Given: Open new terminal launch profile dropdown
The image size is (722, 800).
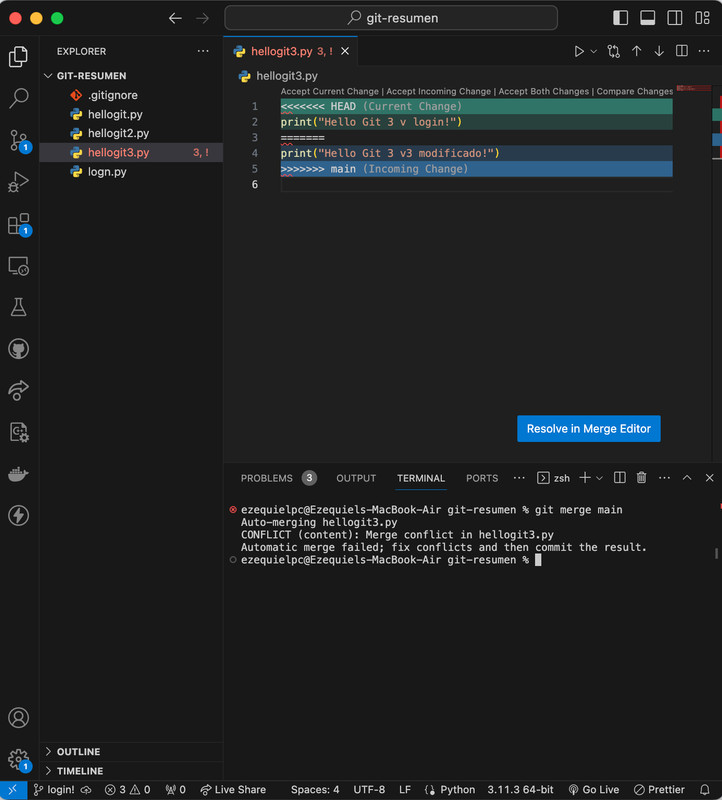Looking at the screenshot, I should [600, 478].
